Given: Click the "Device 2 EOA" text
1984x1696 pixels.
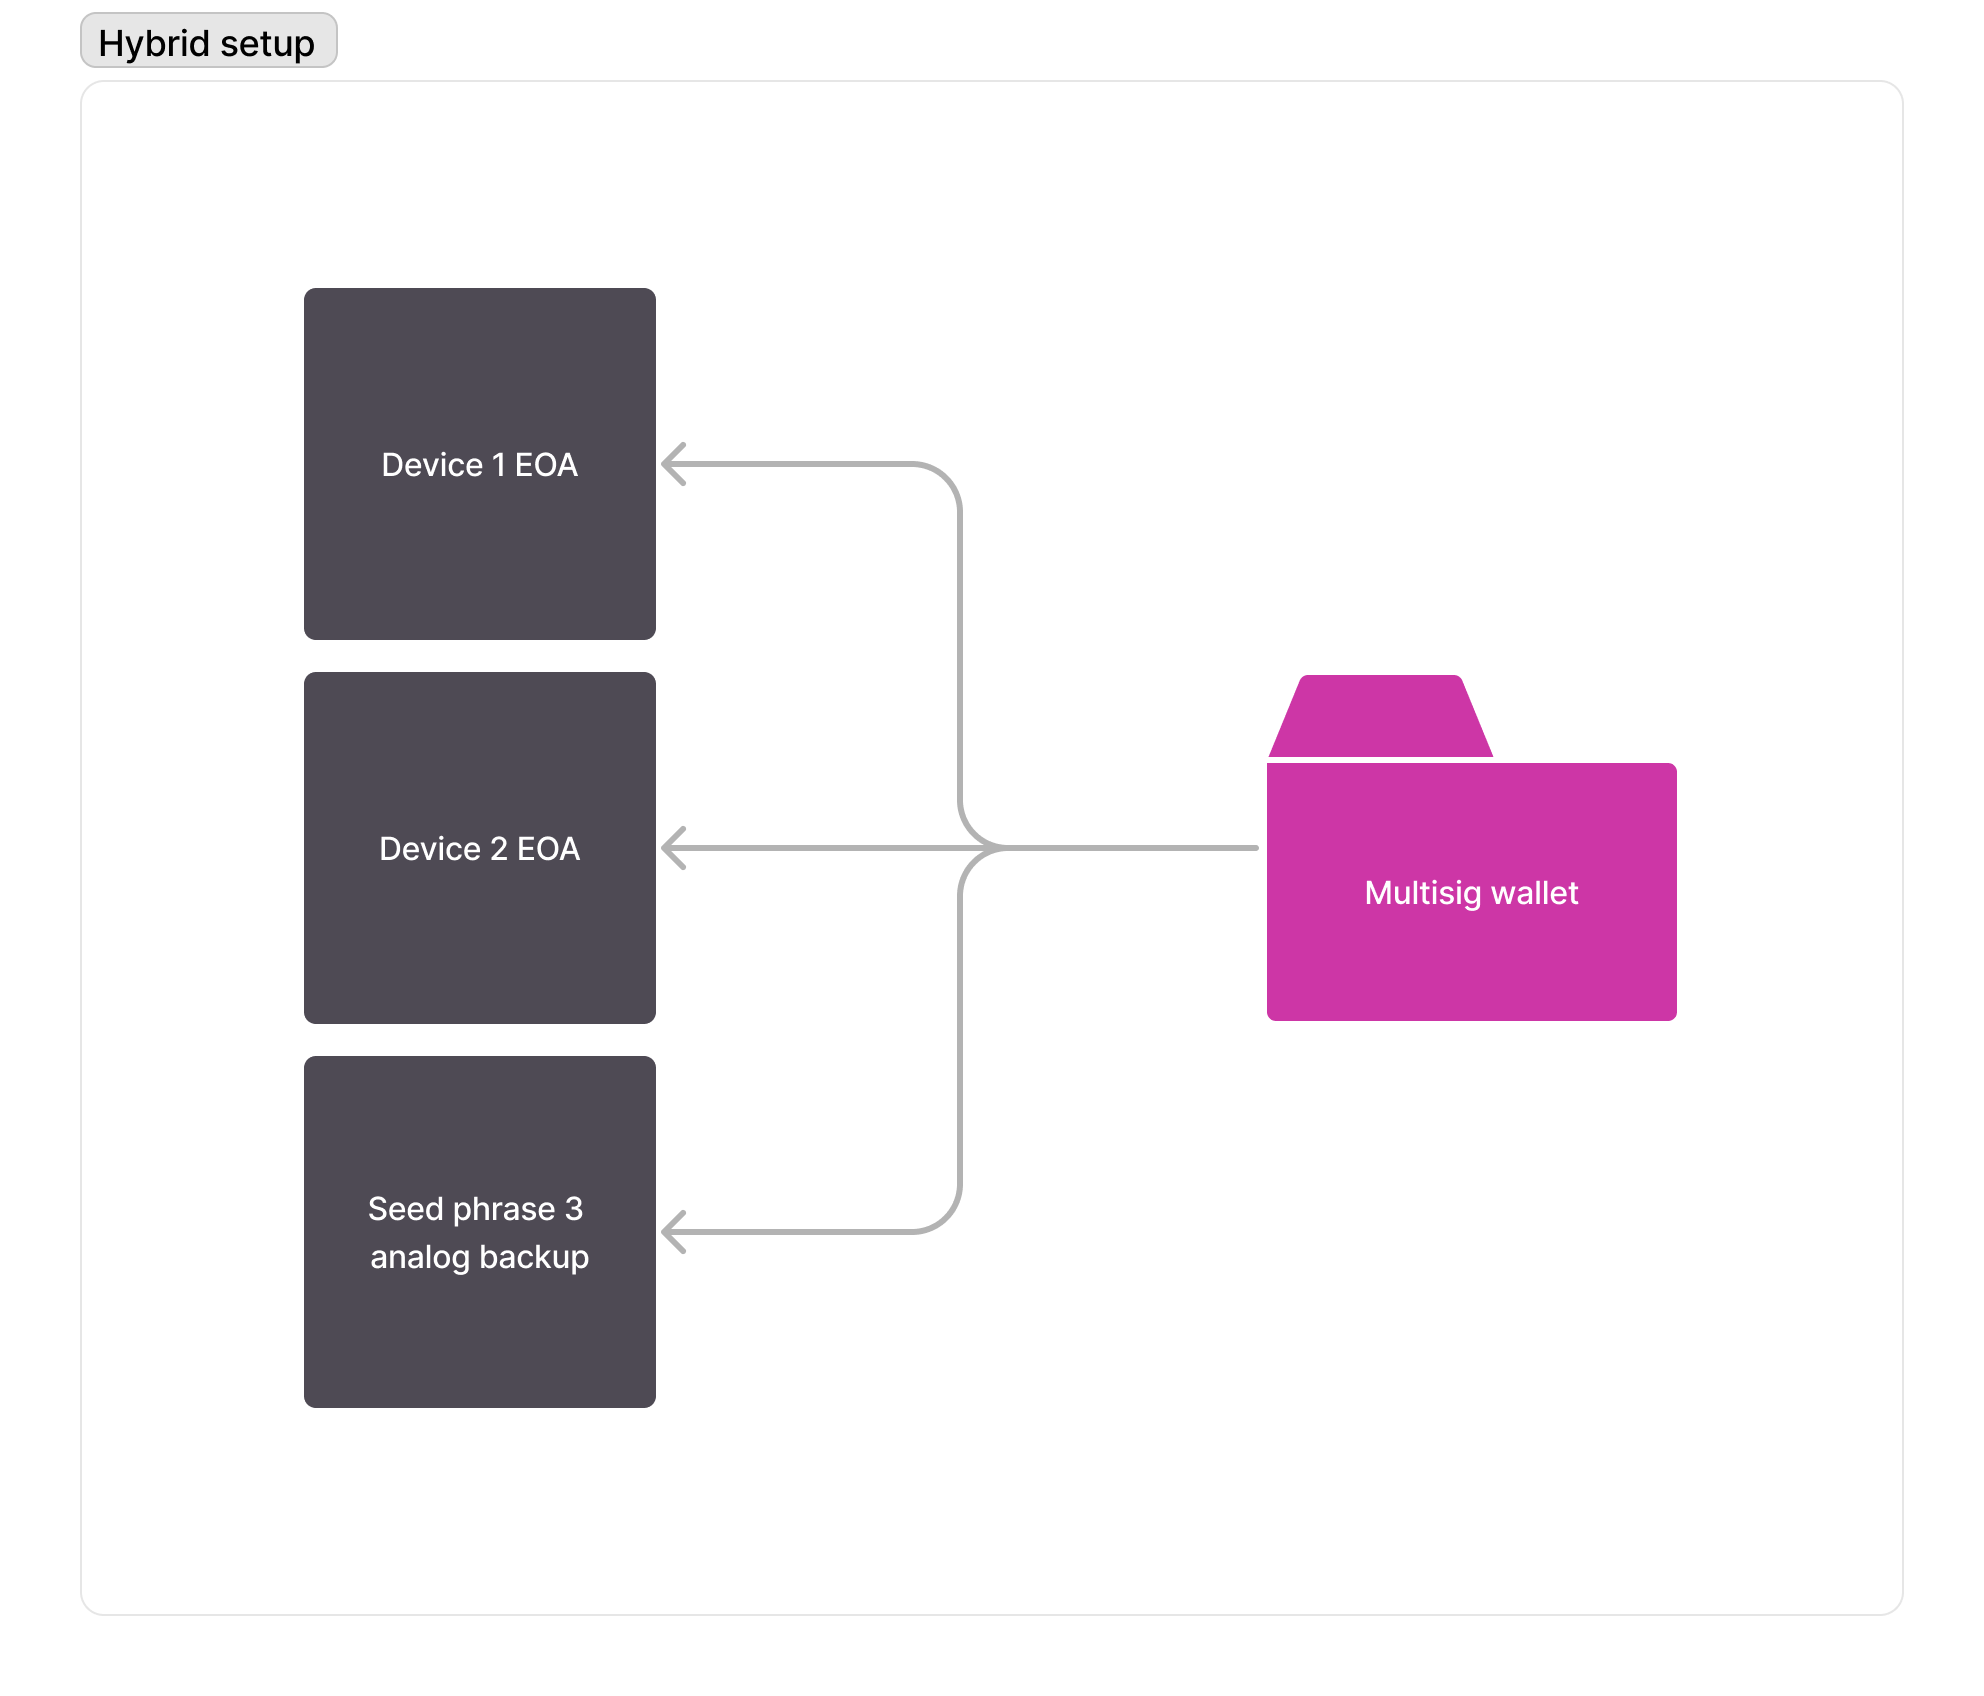Looking at the screenshot, I should 480,849.
